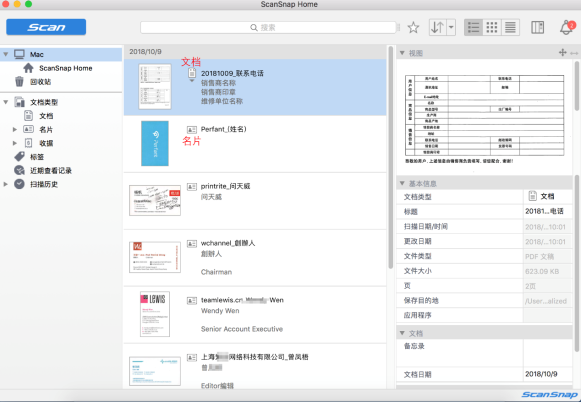The image size is (581, 402).
Task: Switch to list view with details
Action: click(x=474, y=27)
